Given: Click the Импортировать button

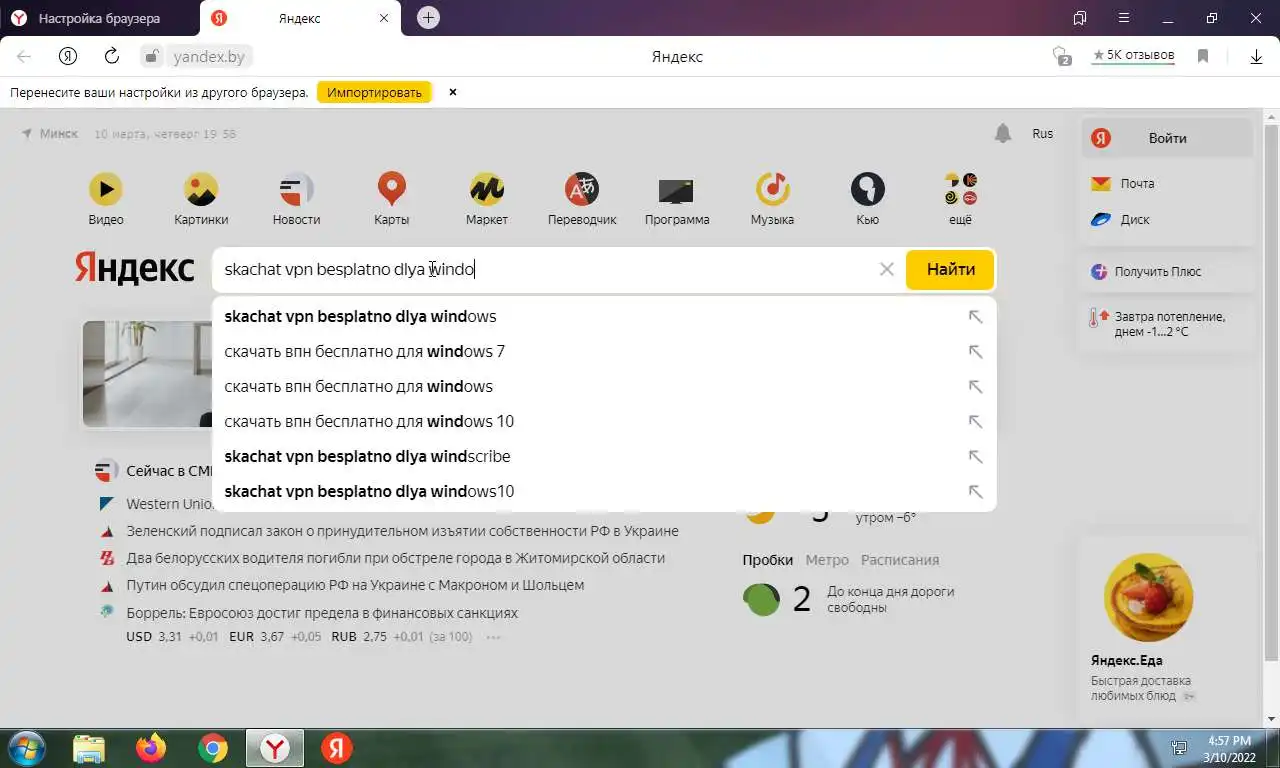Looking at the screenshot, I should pyautogui.click(x=375, y=92).
